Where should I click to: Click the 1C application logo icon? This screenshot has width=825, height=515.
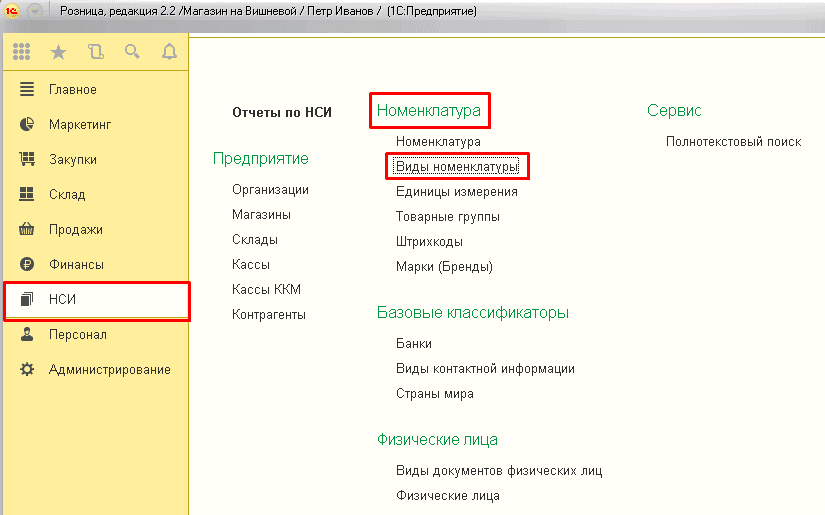(x=13, y=11)
